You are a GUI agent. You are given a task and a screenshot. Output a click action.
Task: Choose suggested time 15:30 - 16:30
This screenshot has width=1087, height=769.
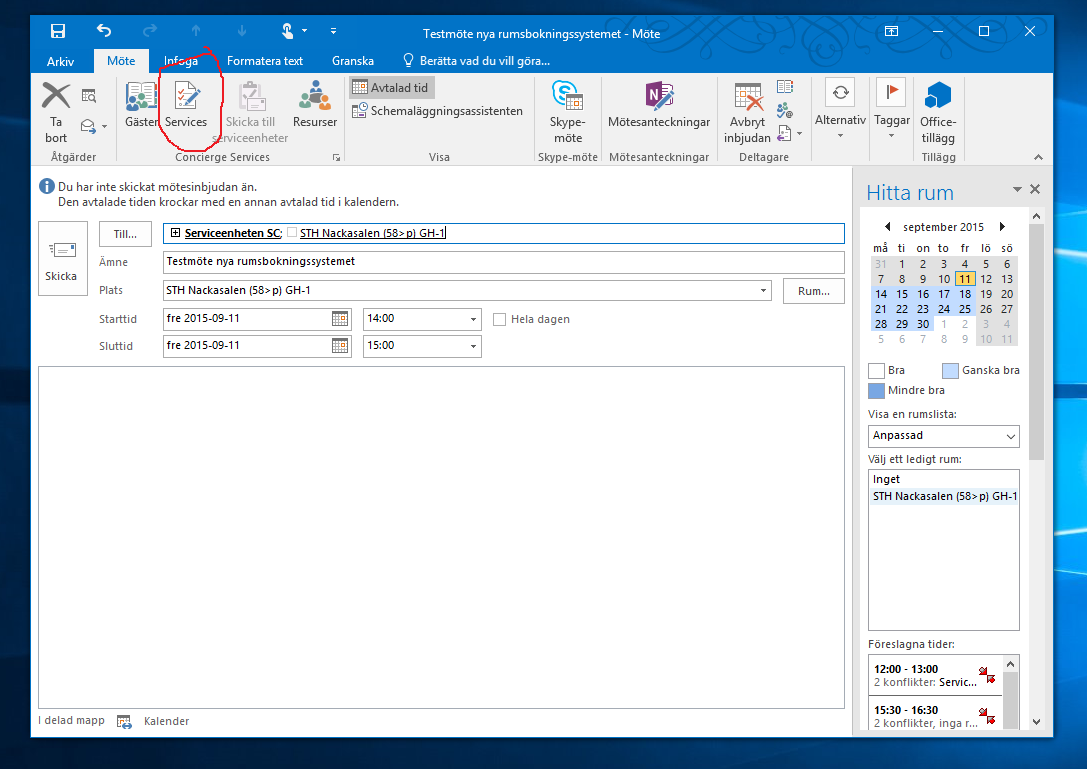point(934,715)
